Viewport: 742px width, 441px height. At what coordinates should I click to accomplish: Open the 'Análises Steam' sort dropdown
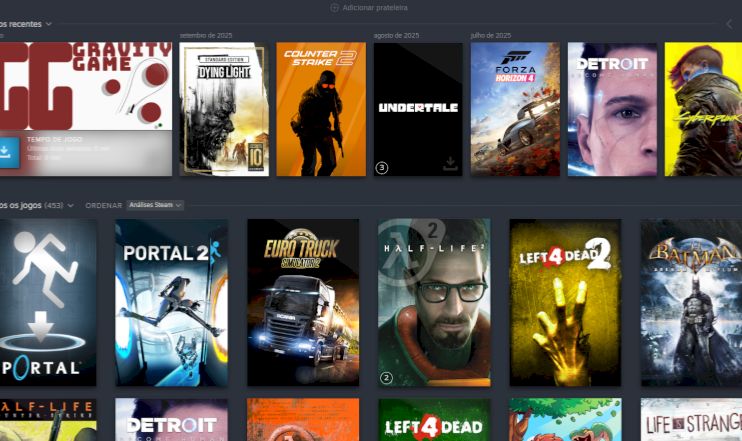click(x=155, y=205)
